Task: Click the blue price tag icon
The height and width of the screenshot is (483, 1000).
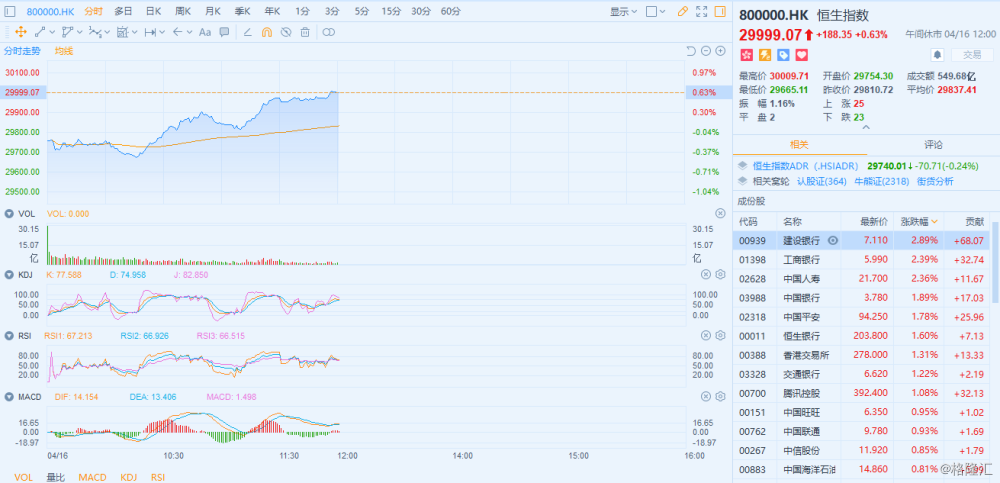Action: tap(783, 55)
